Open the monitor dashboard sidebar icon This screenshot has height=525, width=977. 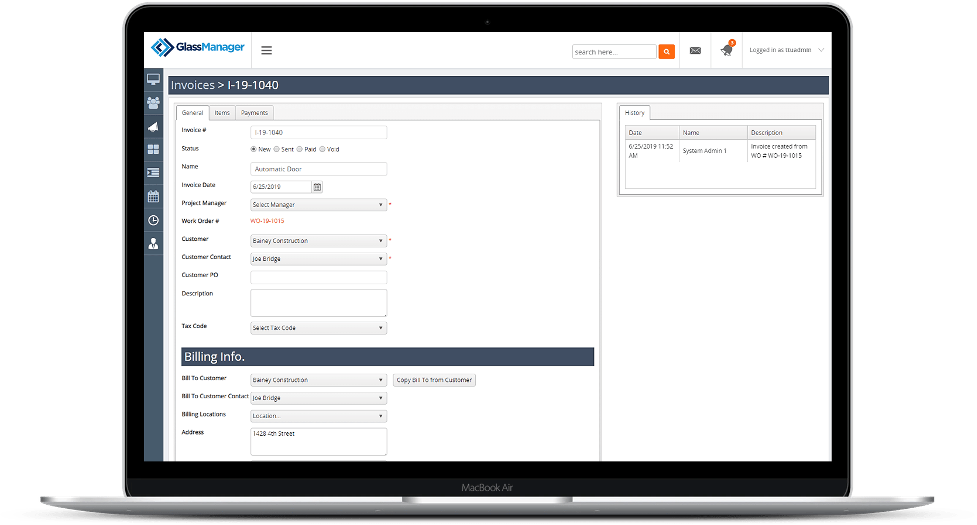pyautogui.click(x=153, y=79)
